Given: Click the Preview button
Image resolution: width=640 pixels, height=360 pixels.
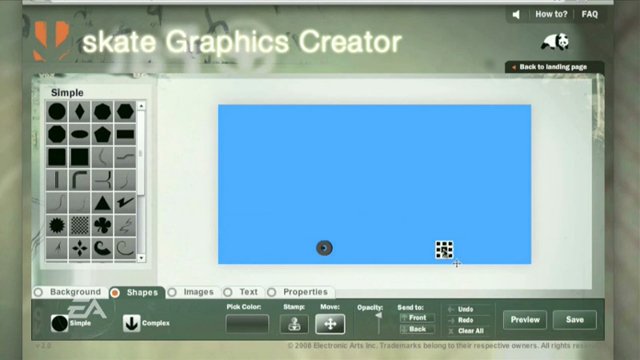Looking at the screenshot, I should [x=525, y=320].
